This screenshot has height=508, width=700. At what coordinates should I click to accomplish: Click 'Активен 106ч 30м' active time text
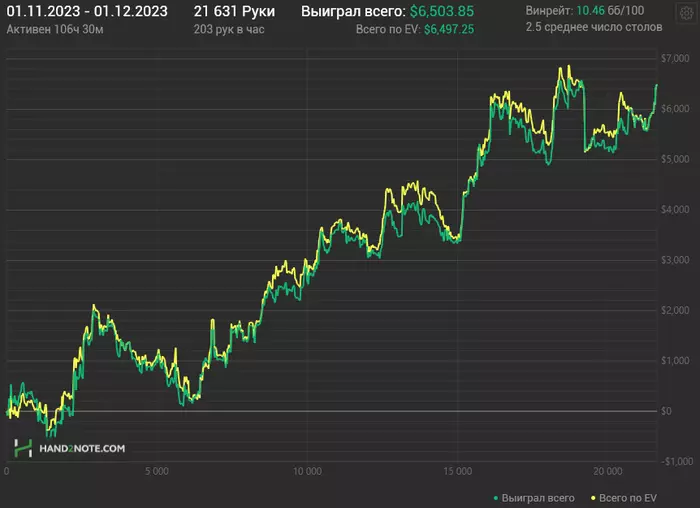click(x=55, y=29)
